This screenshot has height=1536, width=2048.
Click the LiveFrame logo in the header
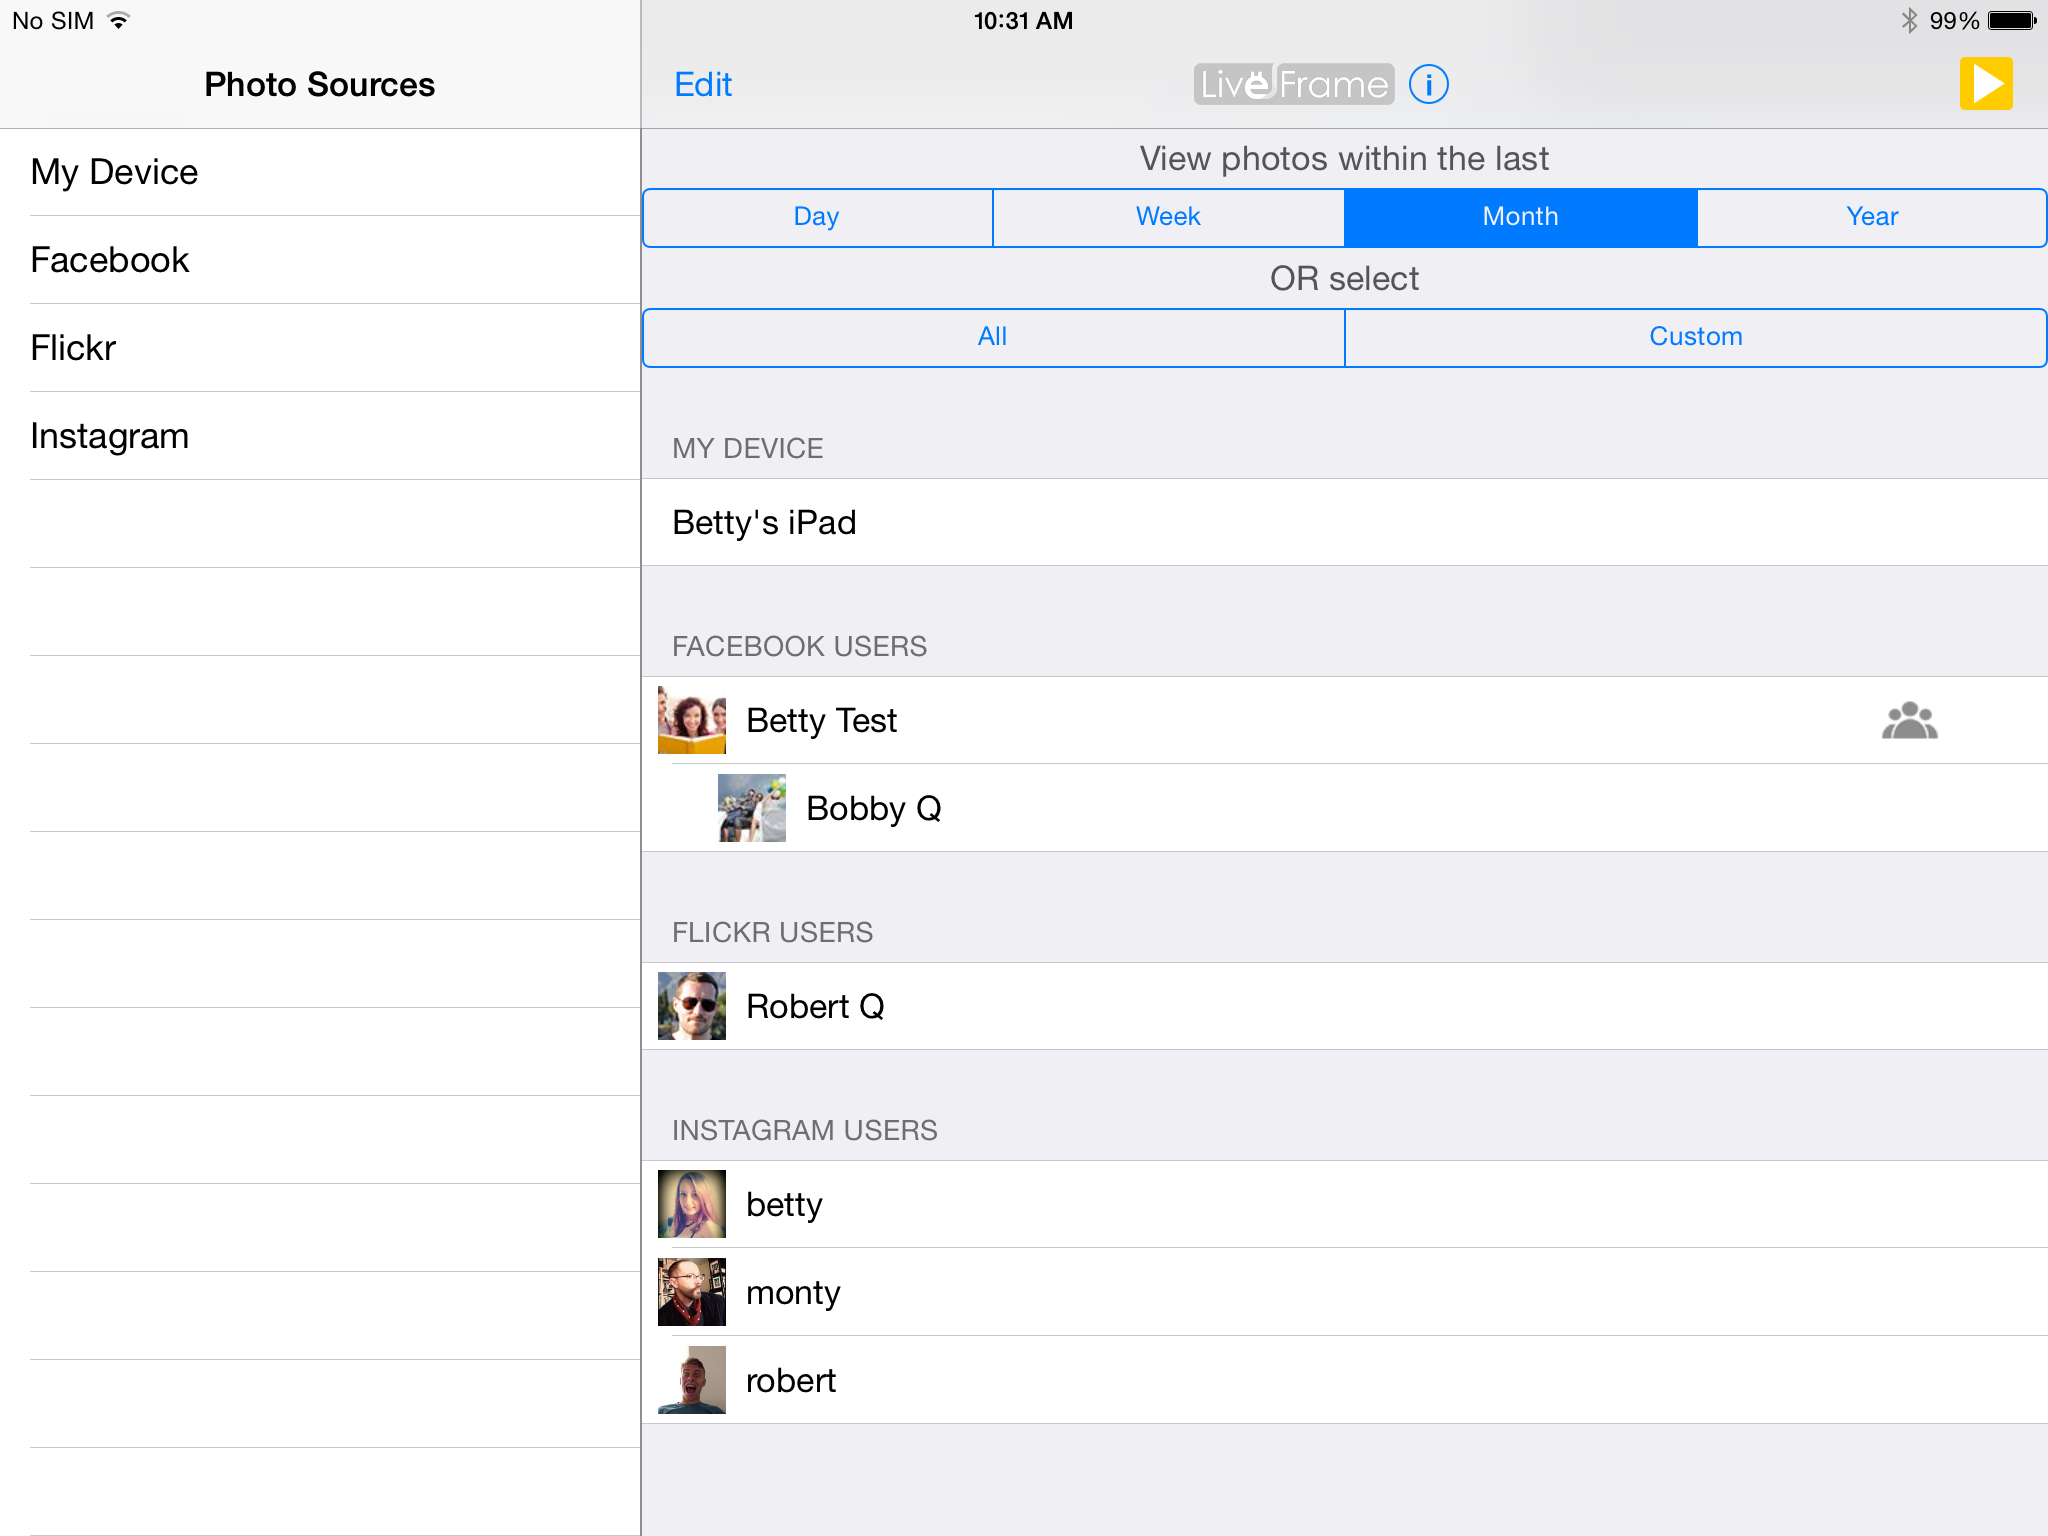click(1294, 84)
